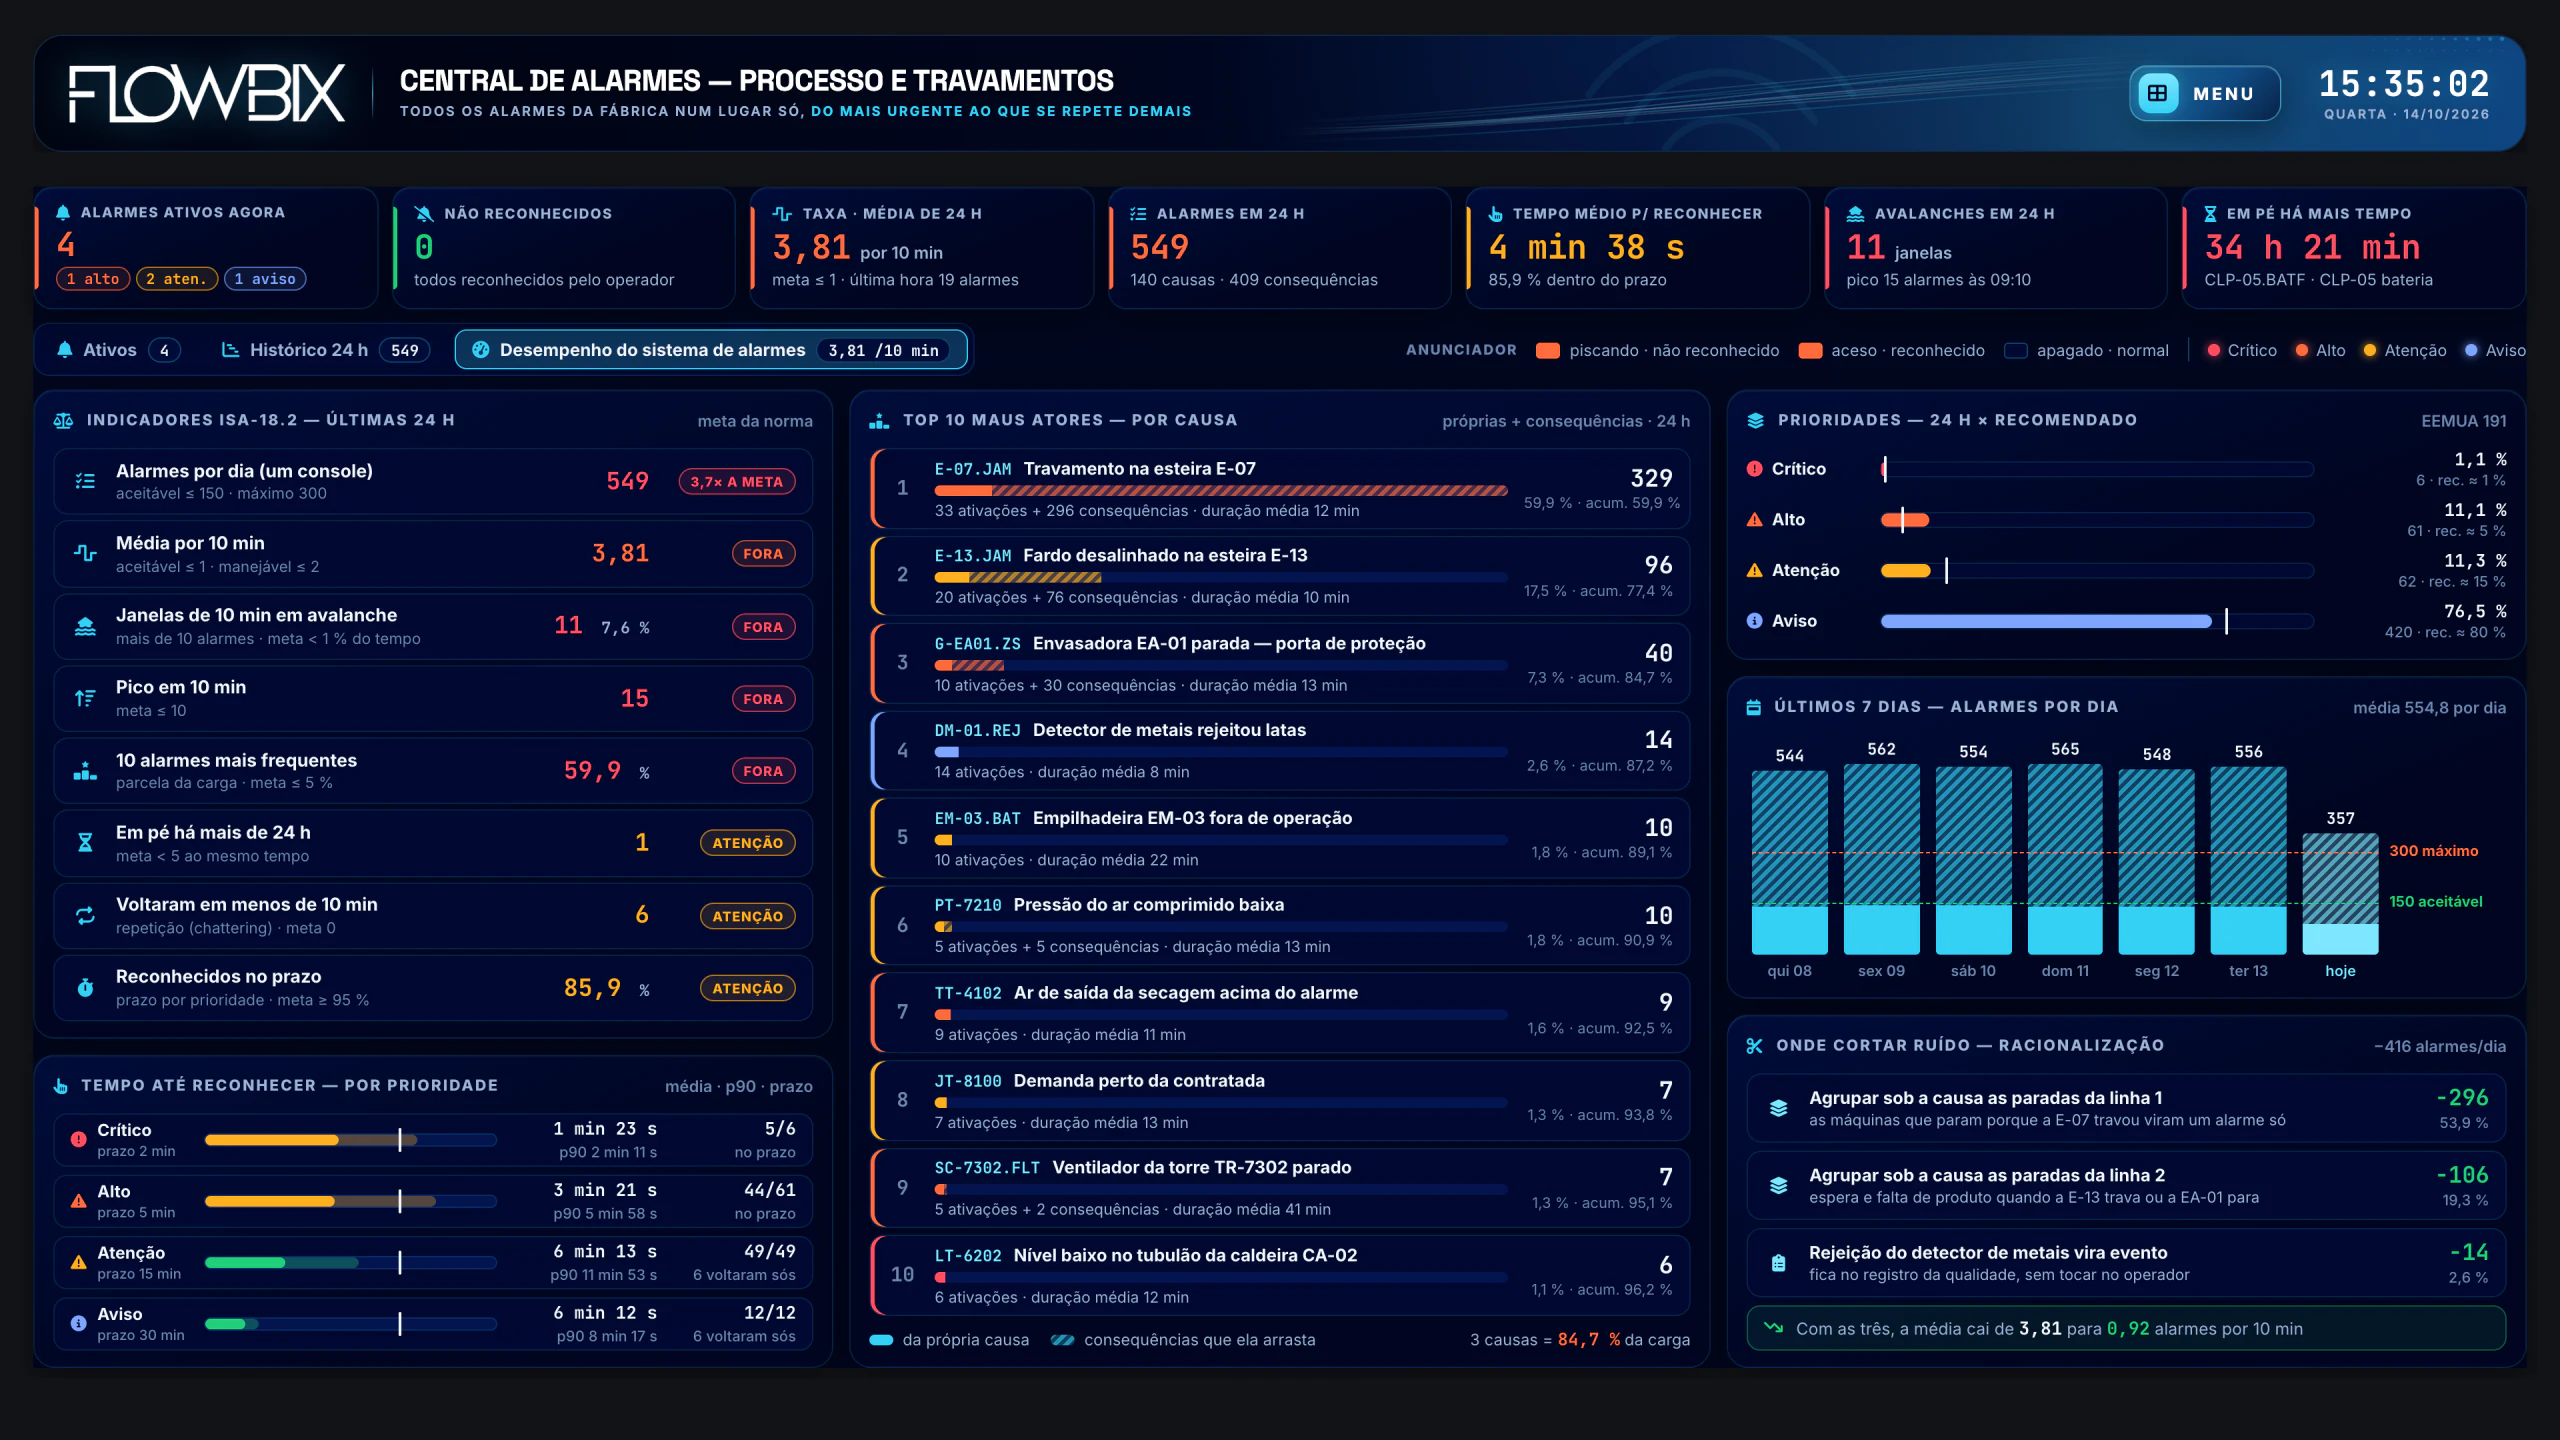
Task: Click the FORA badge on Pico em 10 min
Action: [763, 699]
